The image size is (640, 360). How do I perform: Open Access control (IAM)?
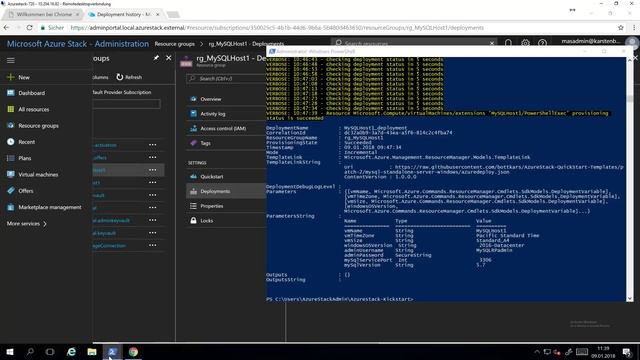pyautogui.click(x=223, y=129)
